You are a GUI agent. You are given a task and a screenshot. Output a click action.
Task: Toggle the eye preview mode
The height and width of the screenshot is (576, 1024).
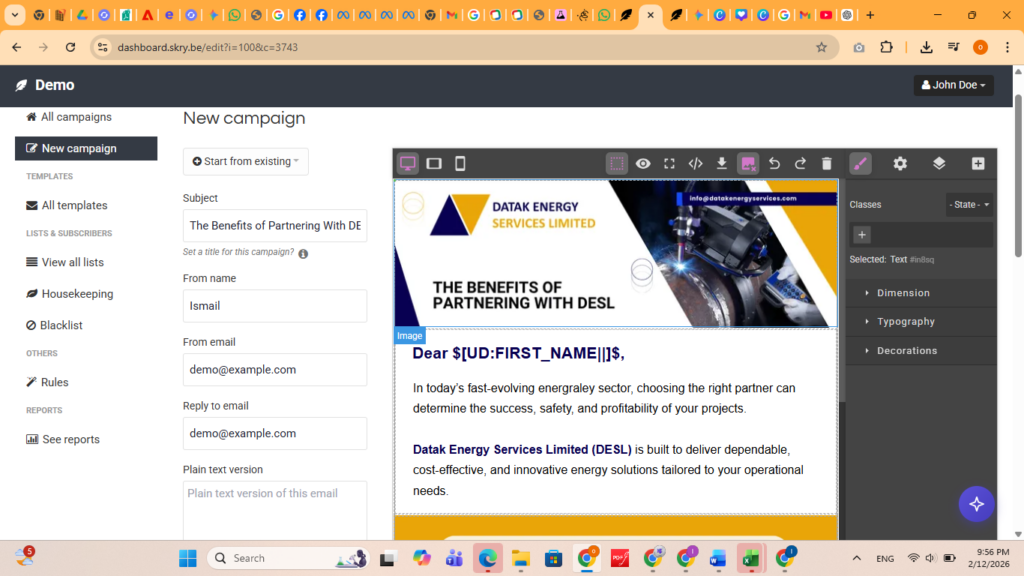pyautogui.click(x=643, y=163)
